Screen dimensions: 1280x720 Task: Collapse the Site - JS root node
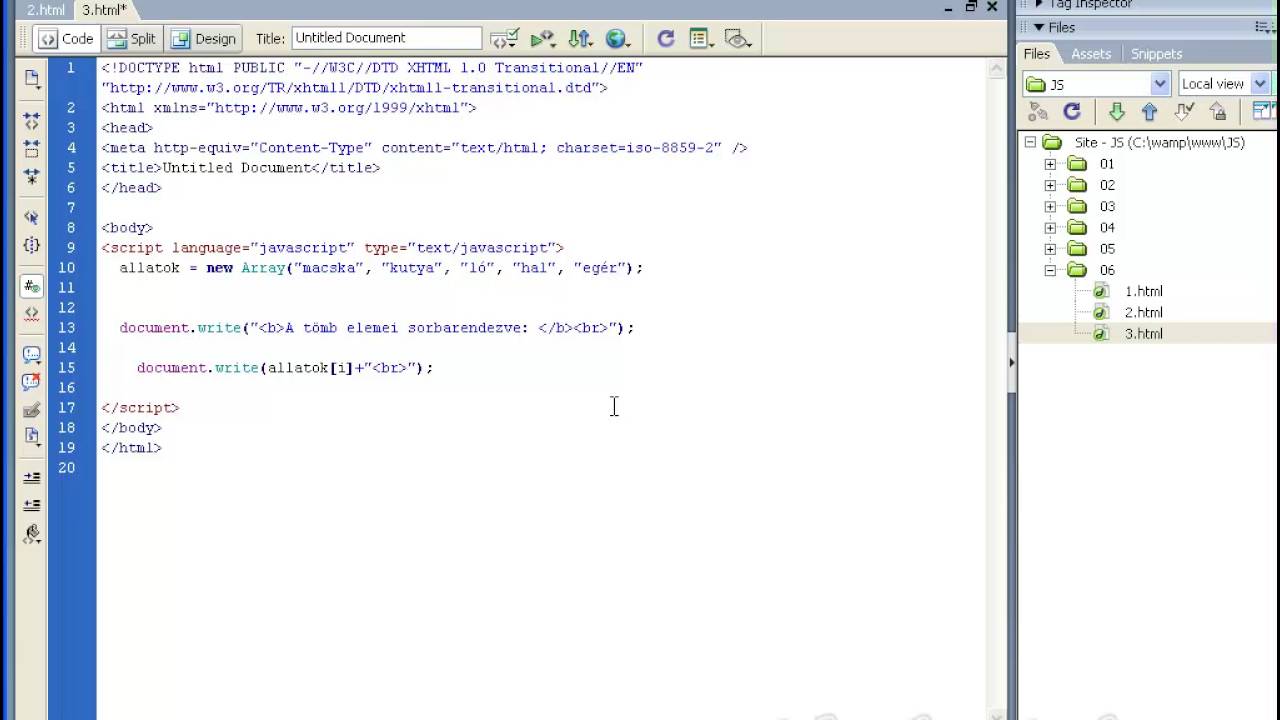pos(1030,143)
